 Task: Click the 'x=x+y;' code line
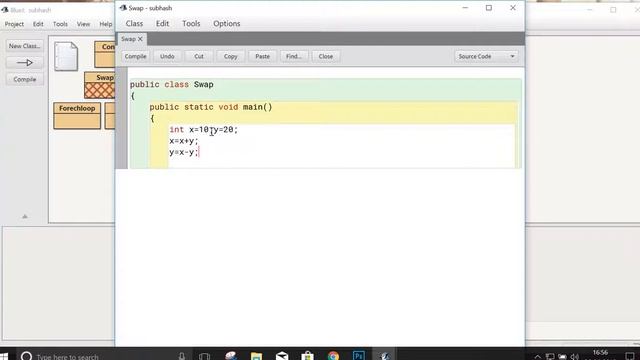click(184, 141)
